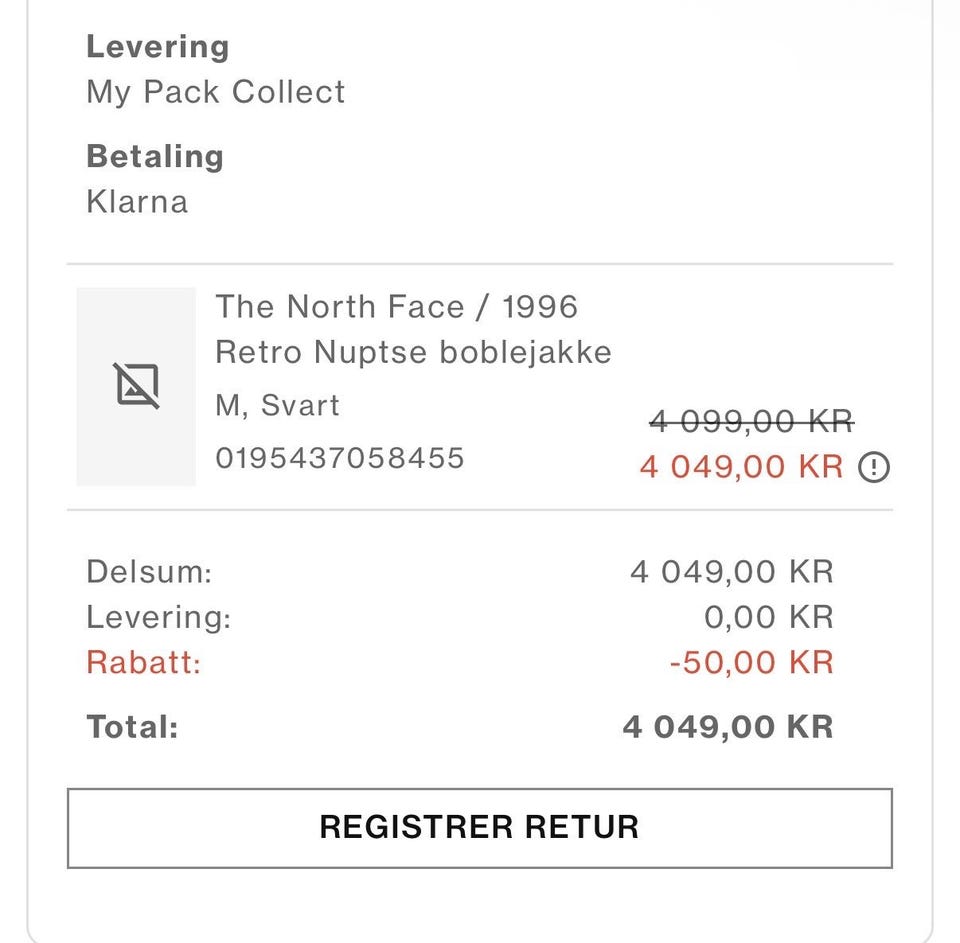Click the discount amount -50,00 KR
Viewport: 960px width, 943px height.
(x=751, y=662)
